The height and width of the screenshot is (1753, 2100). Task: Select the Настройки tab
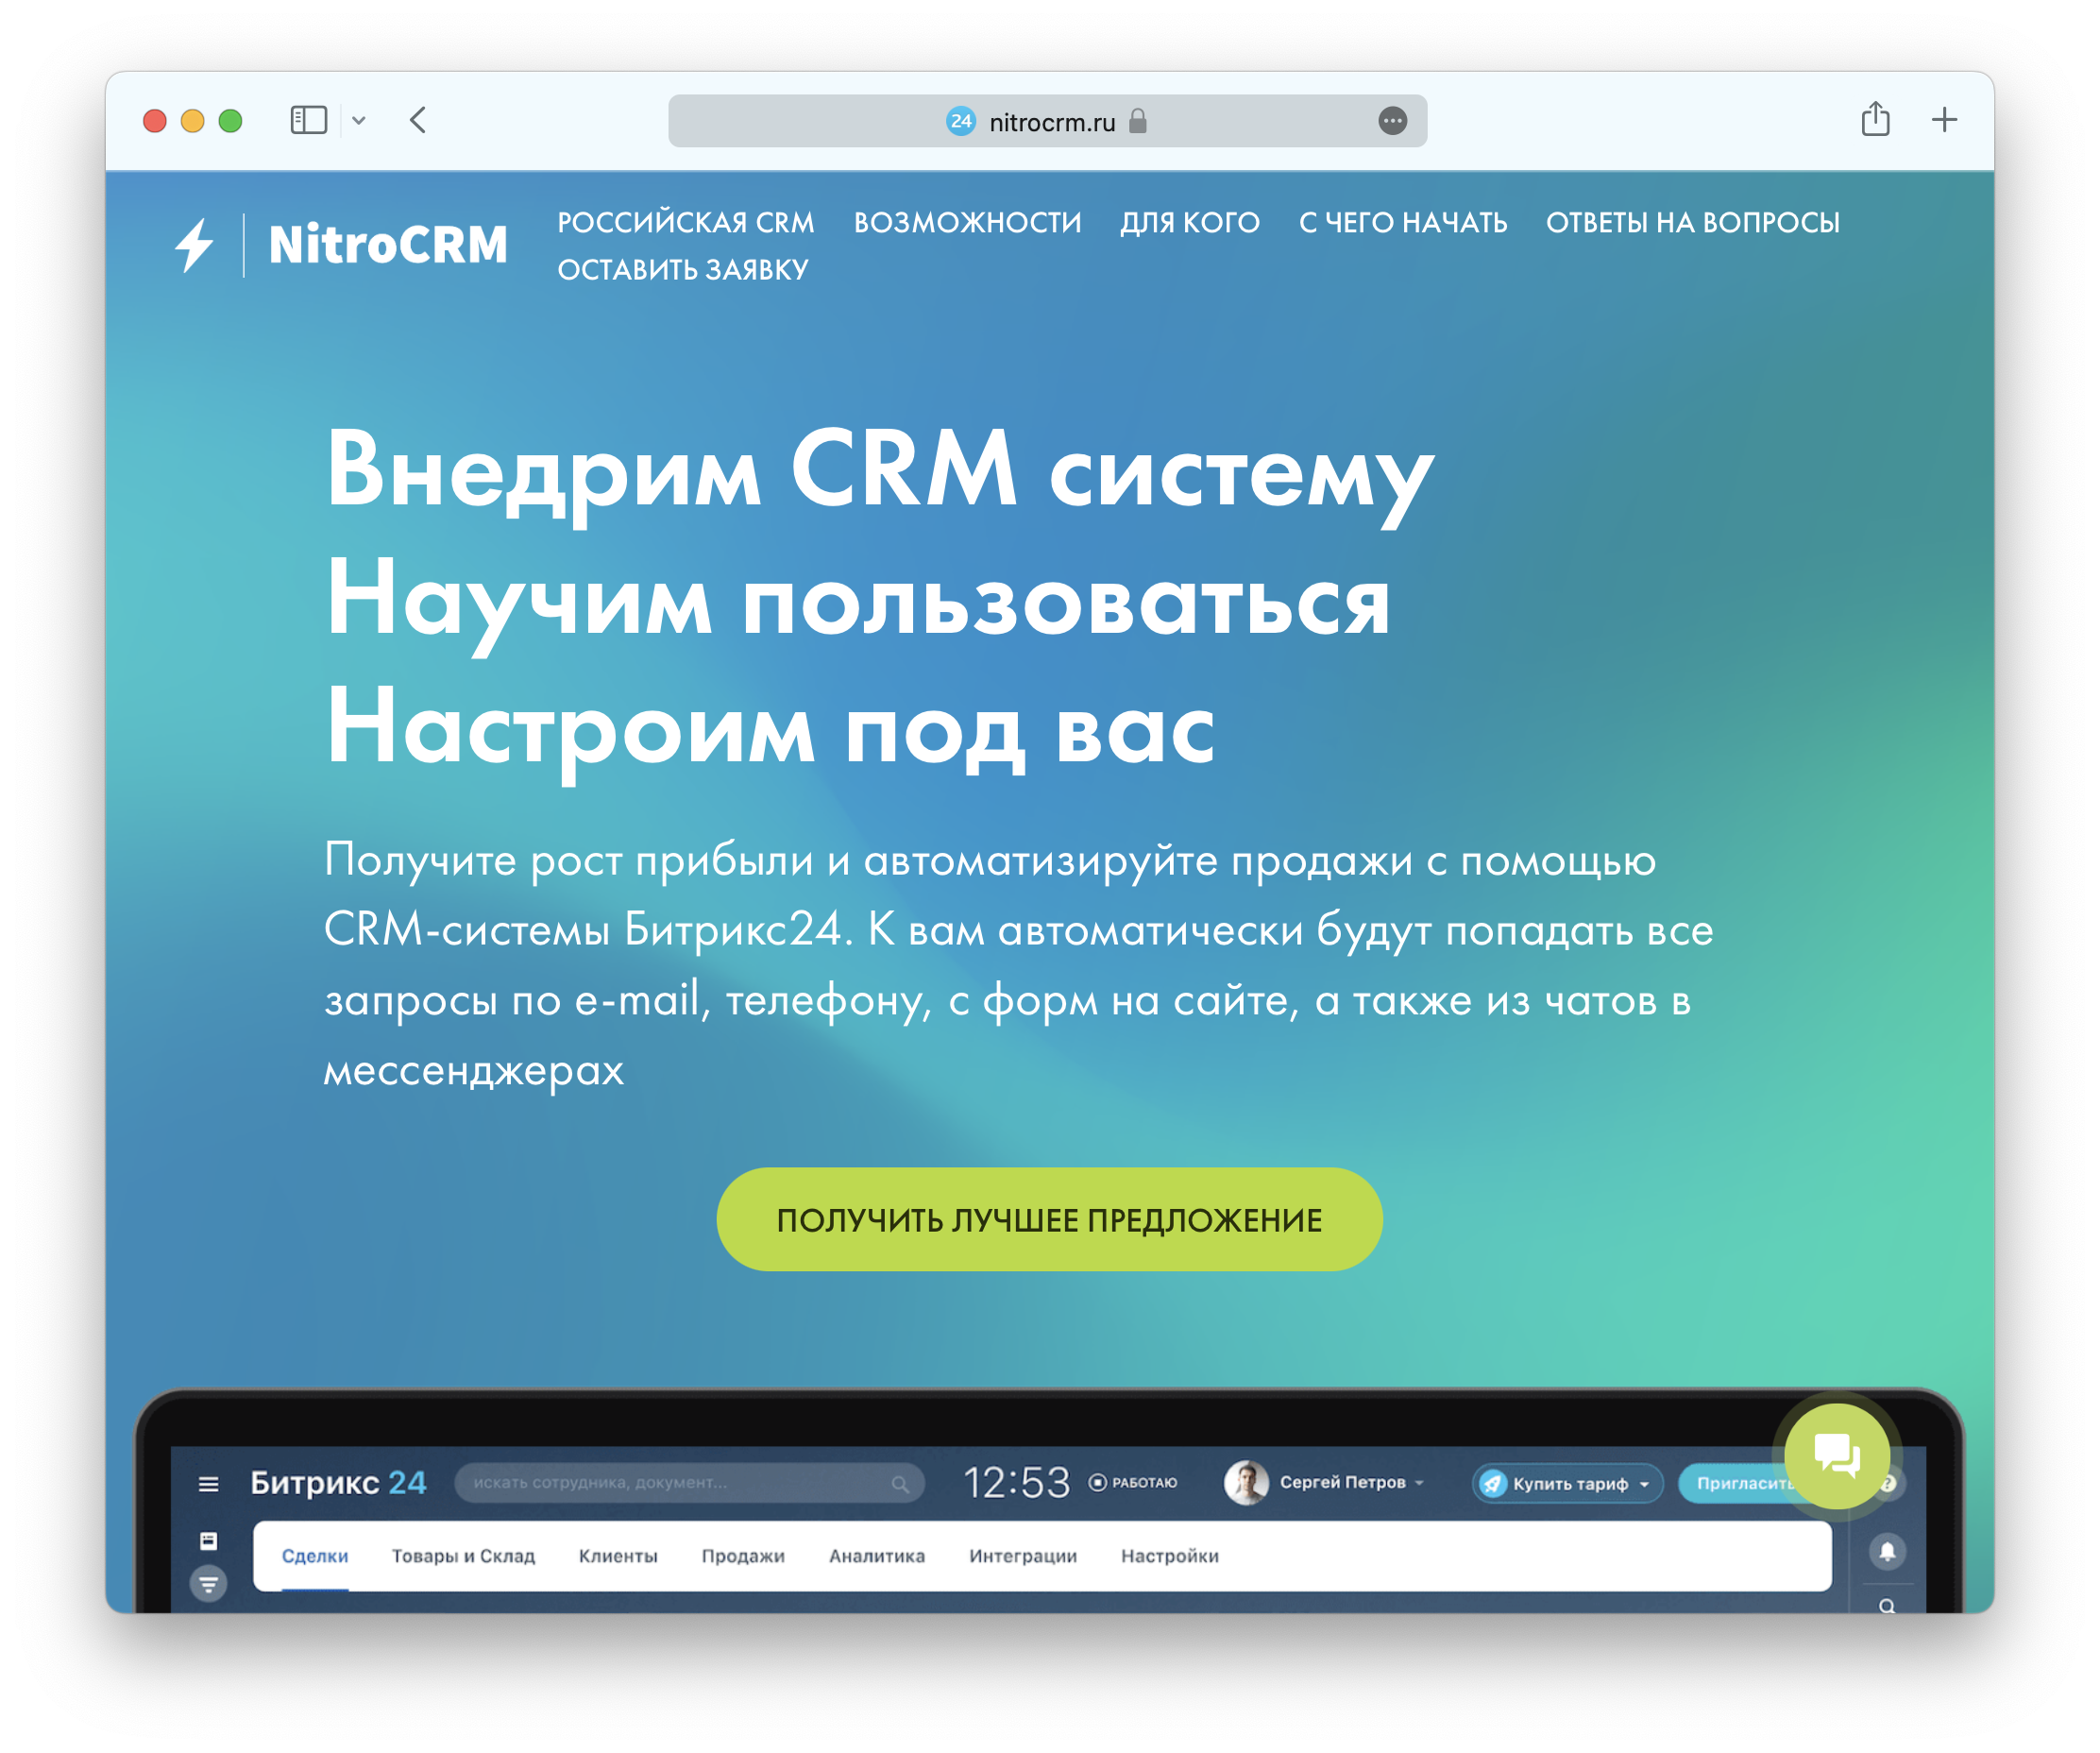(x=1170, y=1557)
